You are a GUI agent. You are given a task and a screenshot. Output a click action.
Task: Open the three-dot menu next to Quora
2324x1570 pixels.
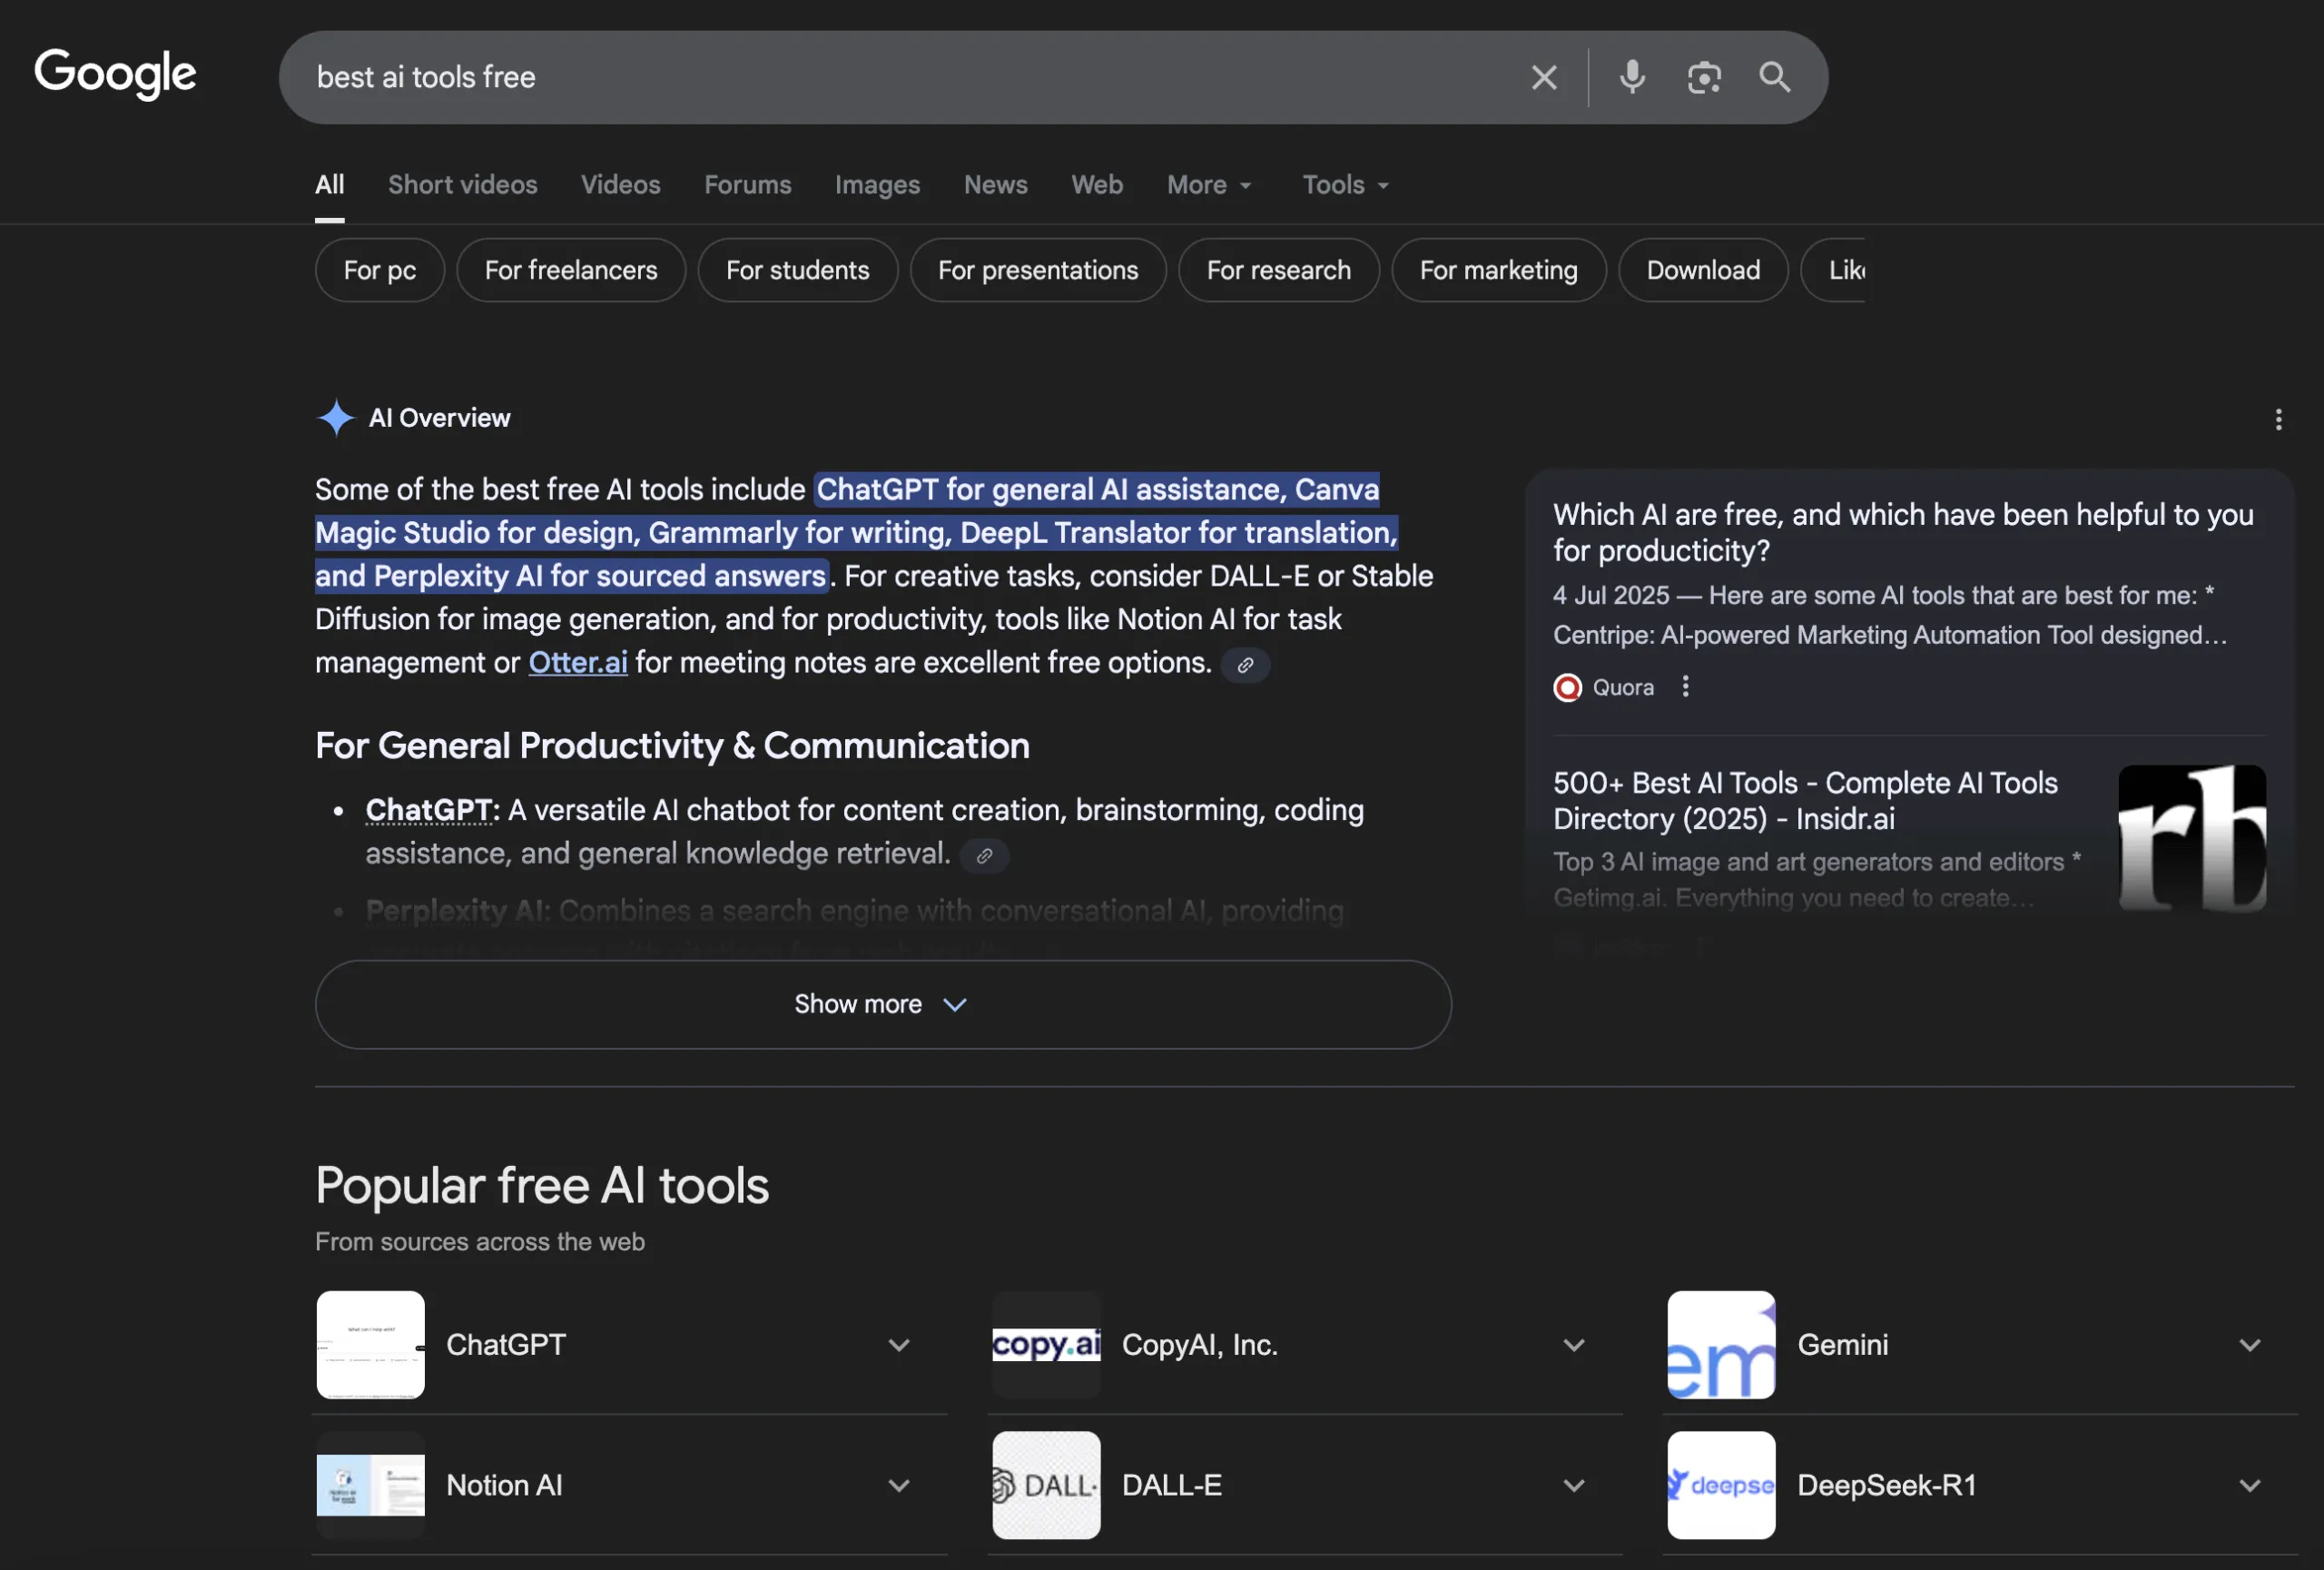(1685, 687)
